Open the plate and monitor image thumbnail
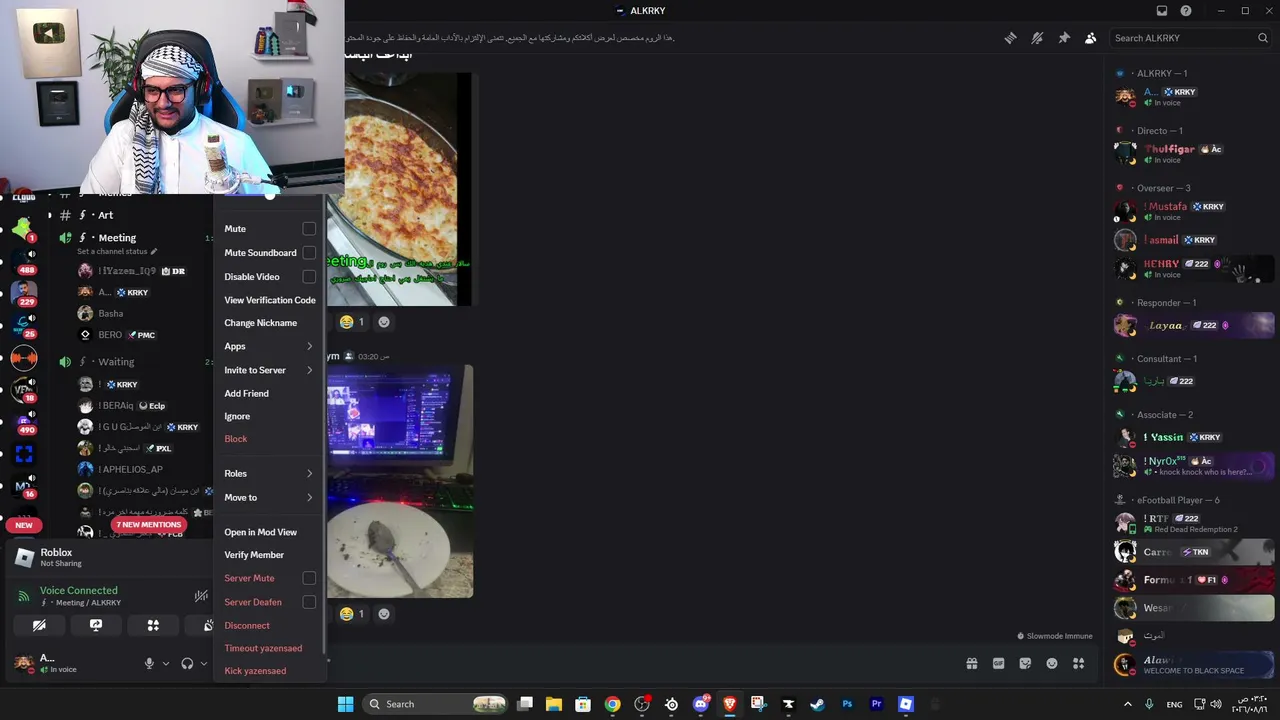The height and width of the screenshot is (720, 1280). pos(400,482)
